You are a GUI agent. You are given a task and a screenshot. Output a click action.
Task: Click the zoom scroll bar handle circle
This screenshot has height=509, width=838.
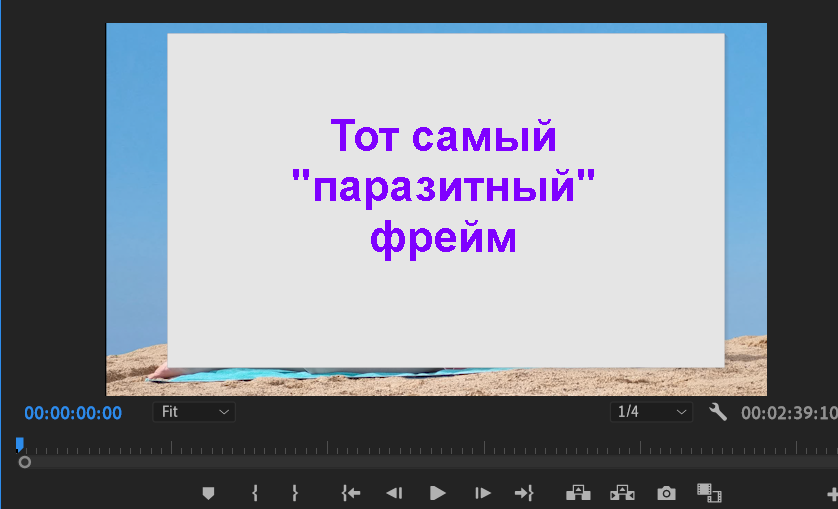point(25,462)
